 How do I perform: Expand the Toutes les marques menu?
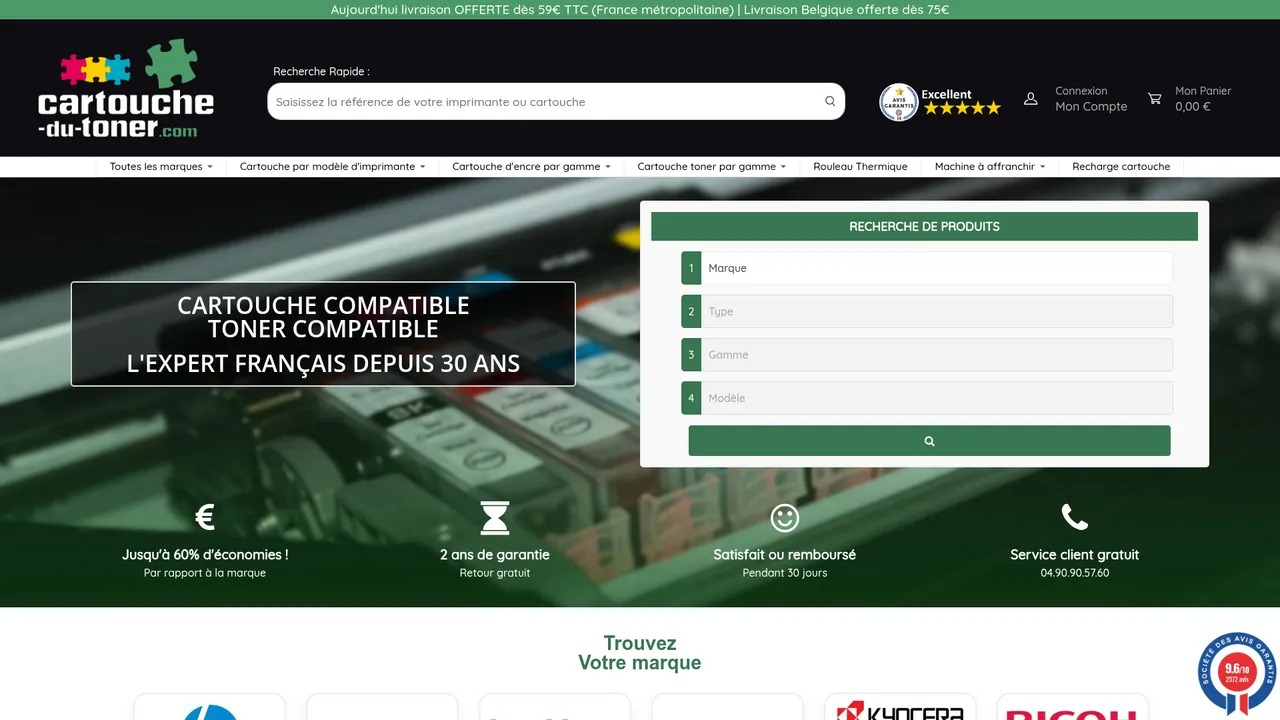pyautogui.click(x=161, y=167)
